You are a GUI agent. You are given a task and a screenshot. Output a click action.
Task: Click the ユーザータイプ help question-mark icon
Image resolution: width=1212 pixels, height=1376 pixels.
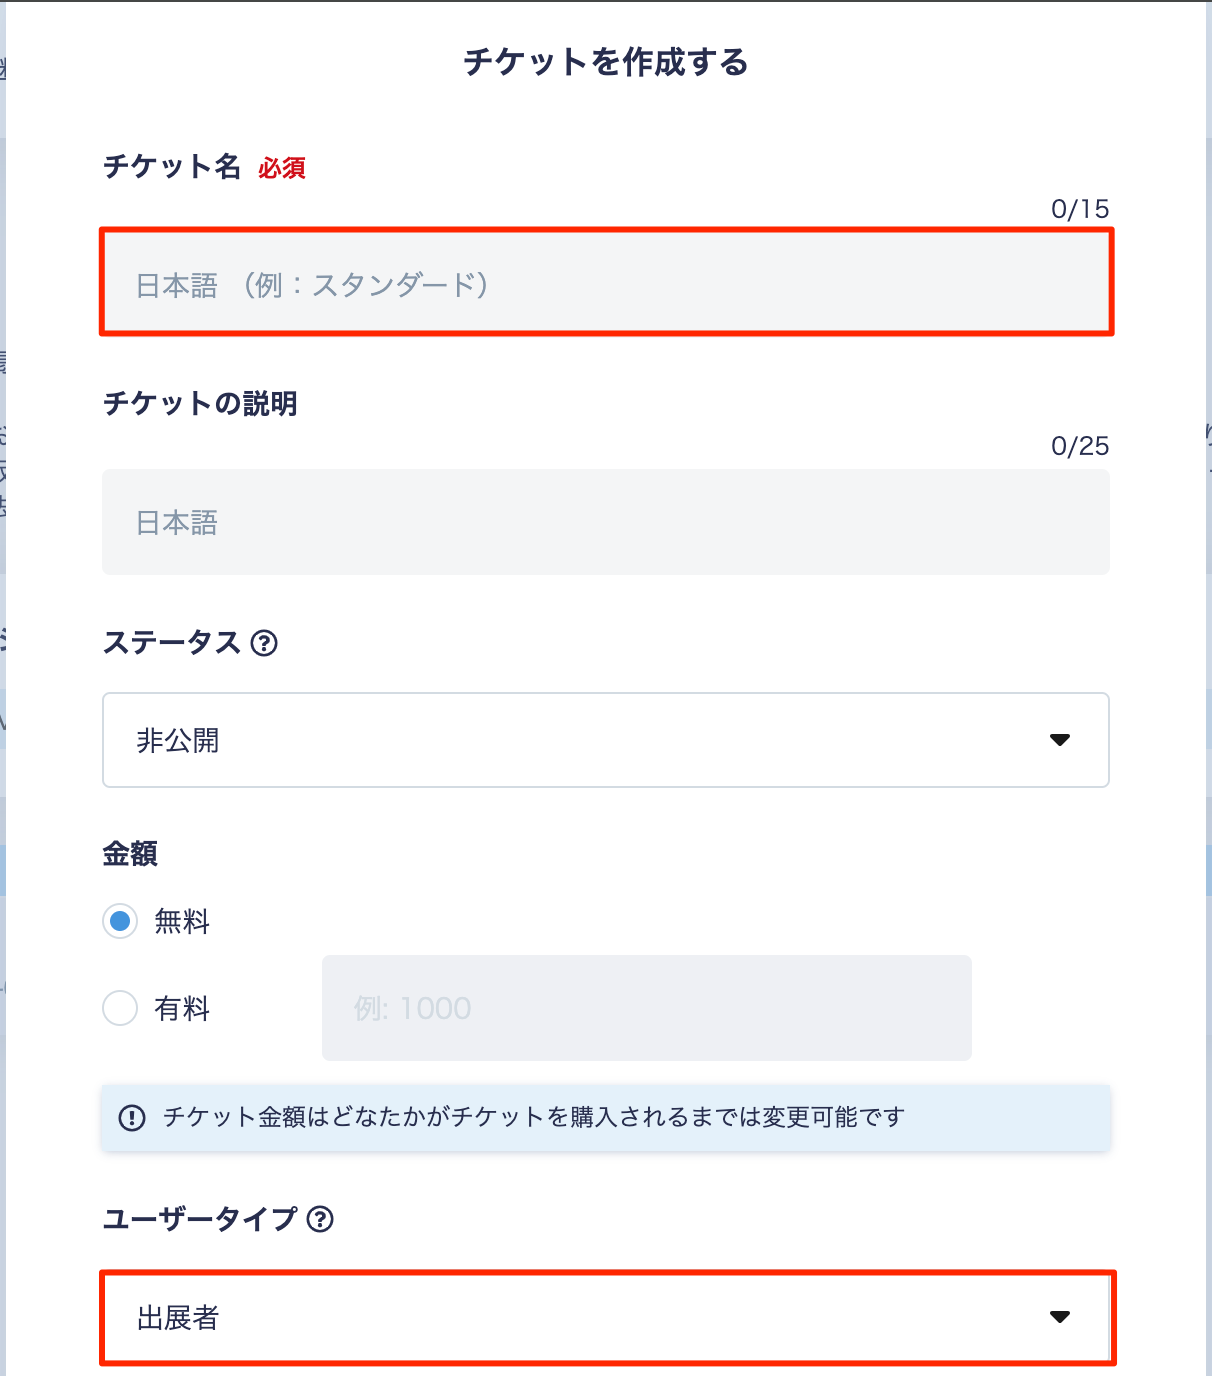coord(320,1219)
